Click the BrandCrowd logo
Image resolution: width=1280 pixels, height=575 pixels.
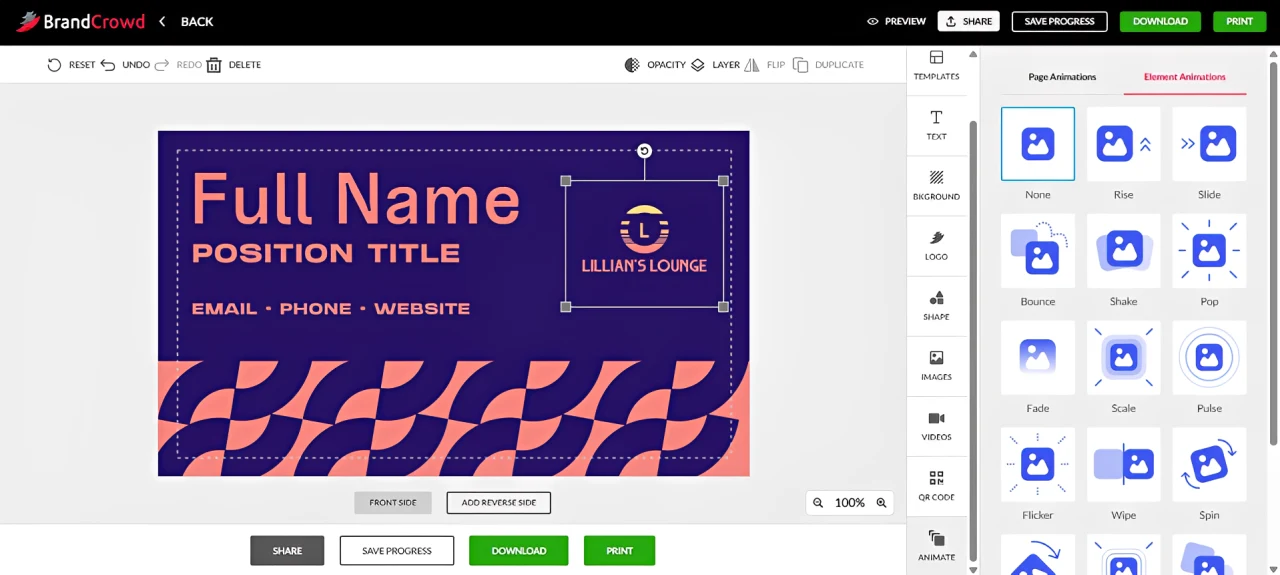tap(80, 21)
